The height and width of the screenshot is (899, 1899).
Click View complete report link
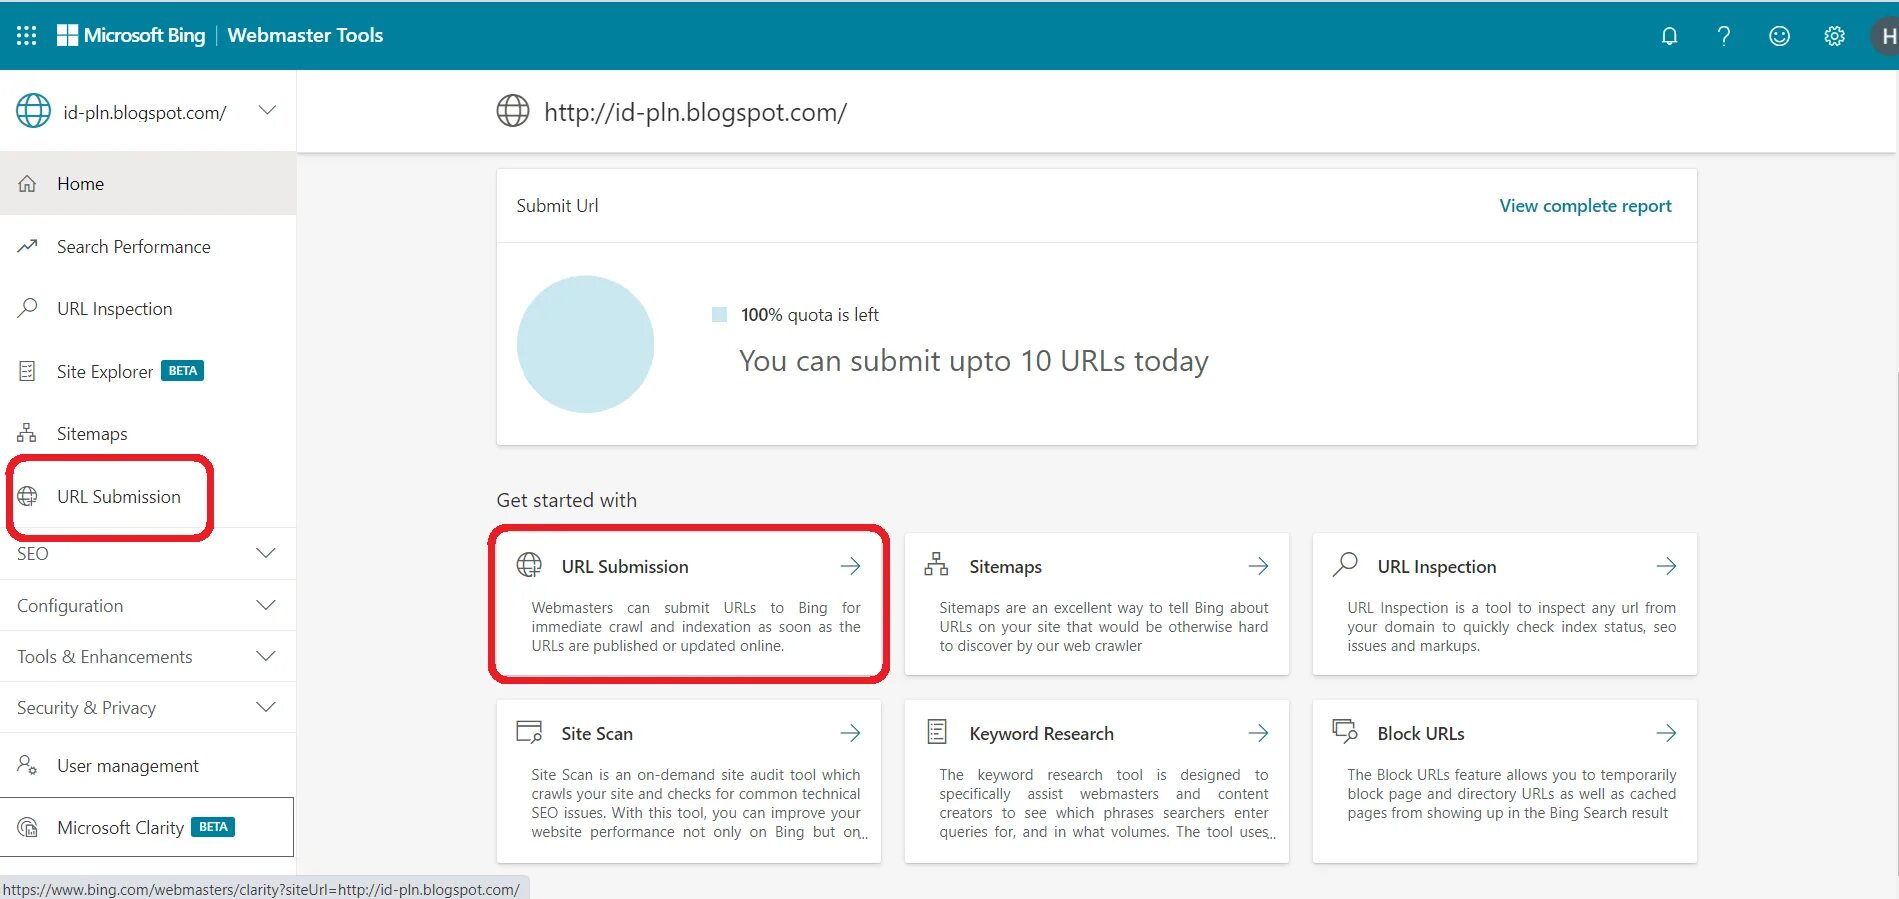pyautogui.click(x=1585, y=206)
